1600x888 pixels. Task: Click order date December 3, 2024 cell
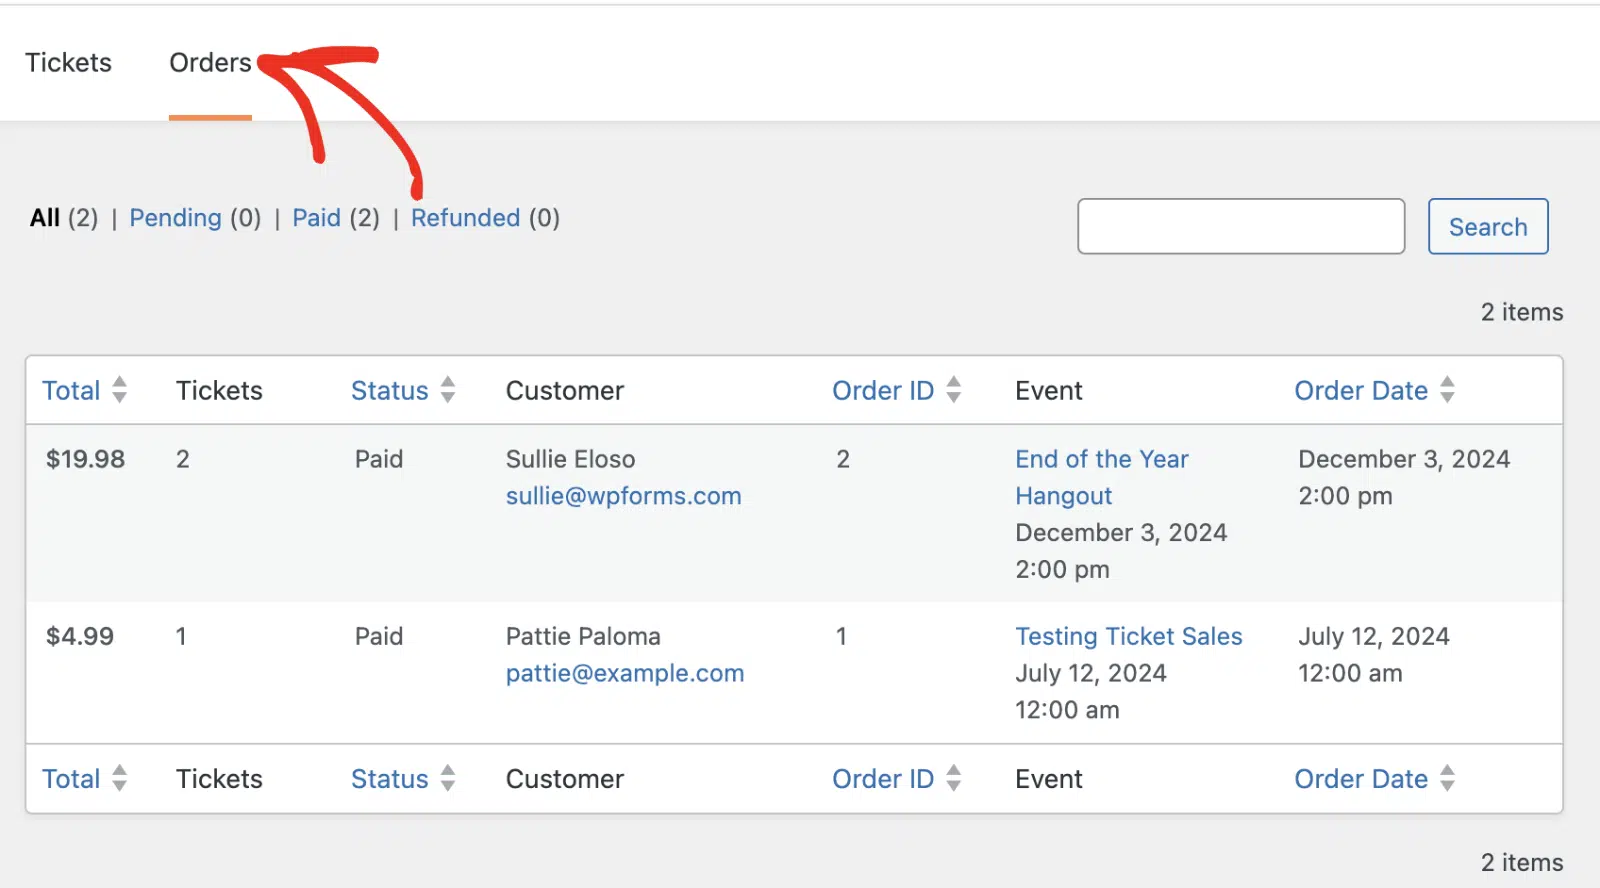(x=1404, y=477)
